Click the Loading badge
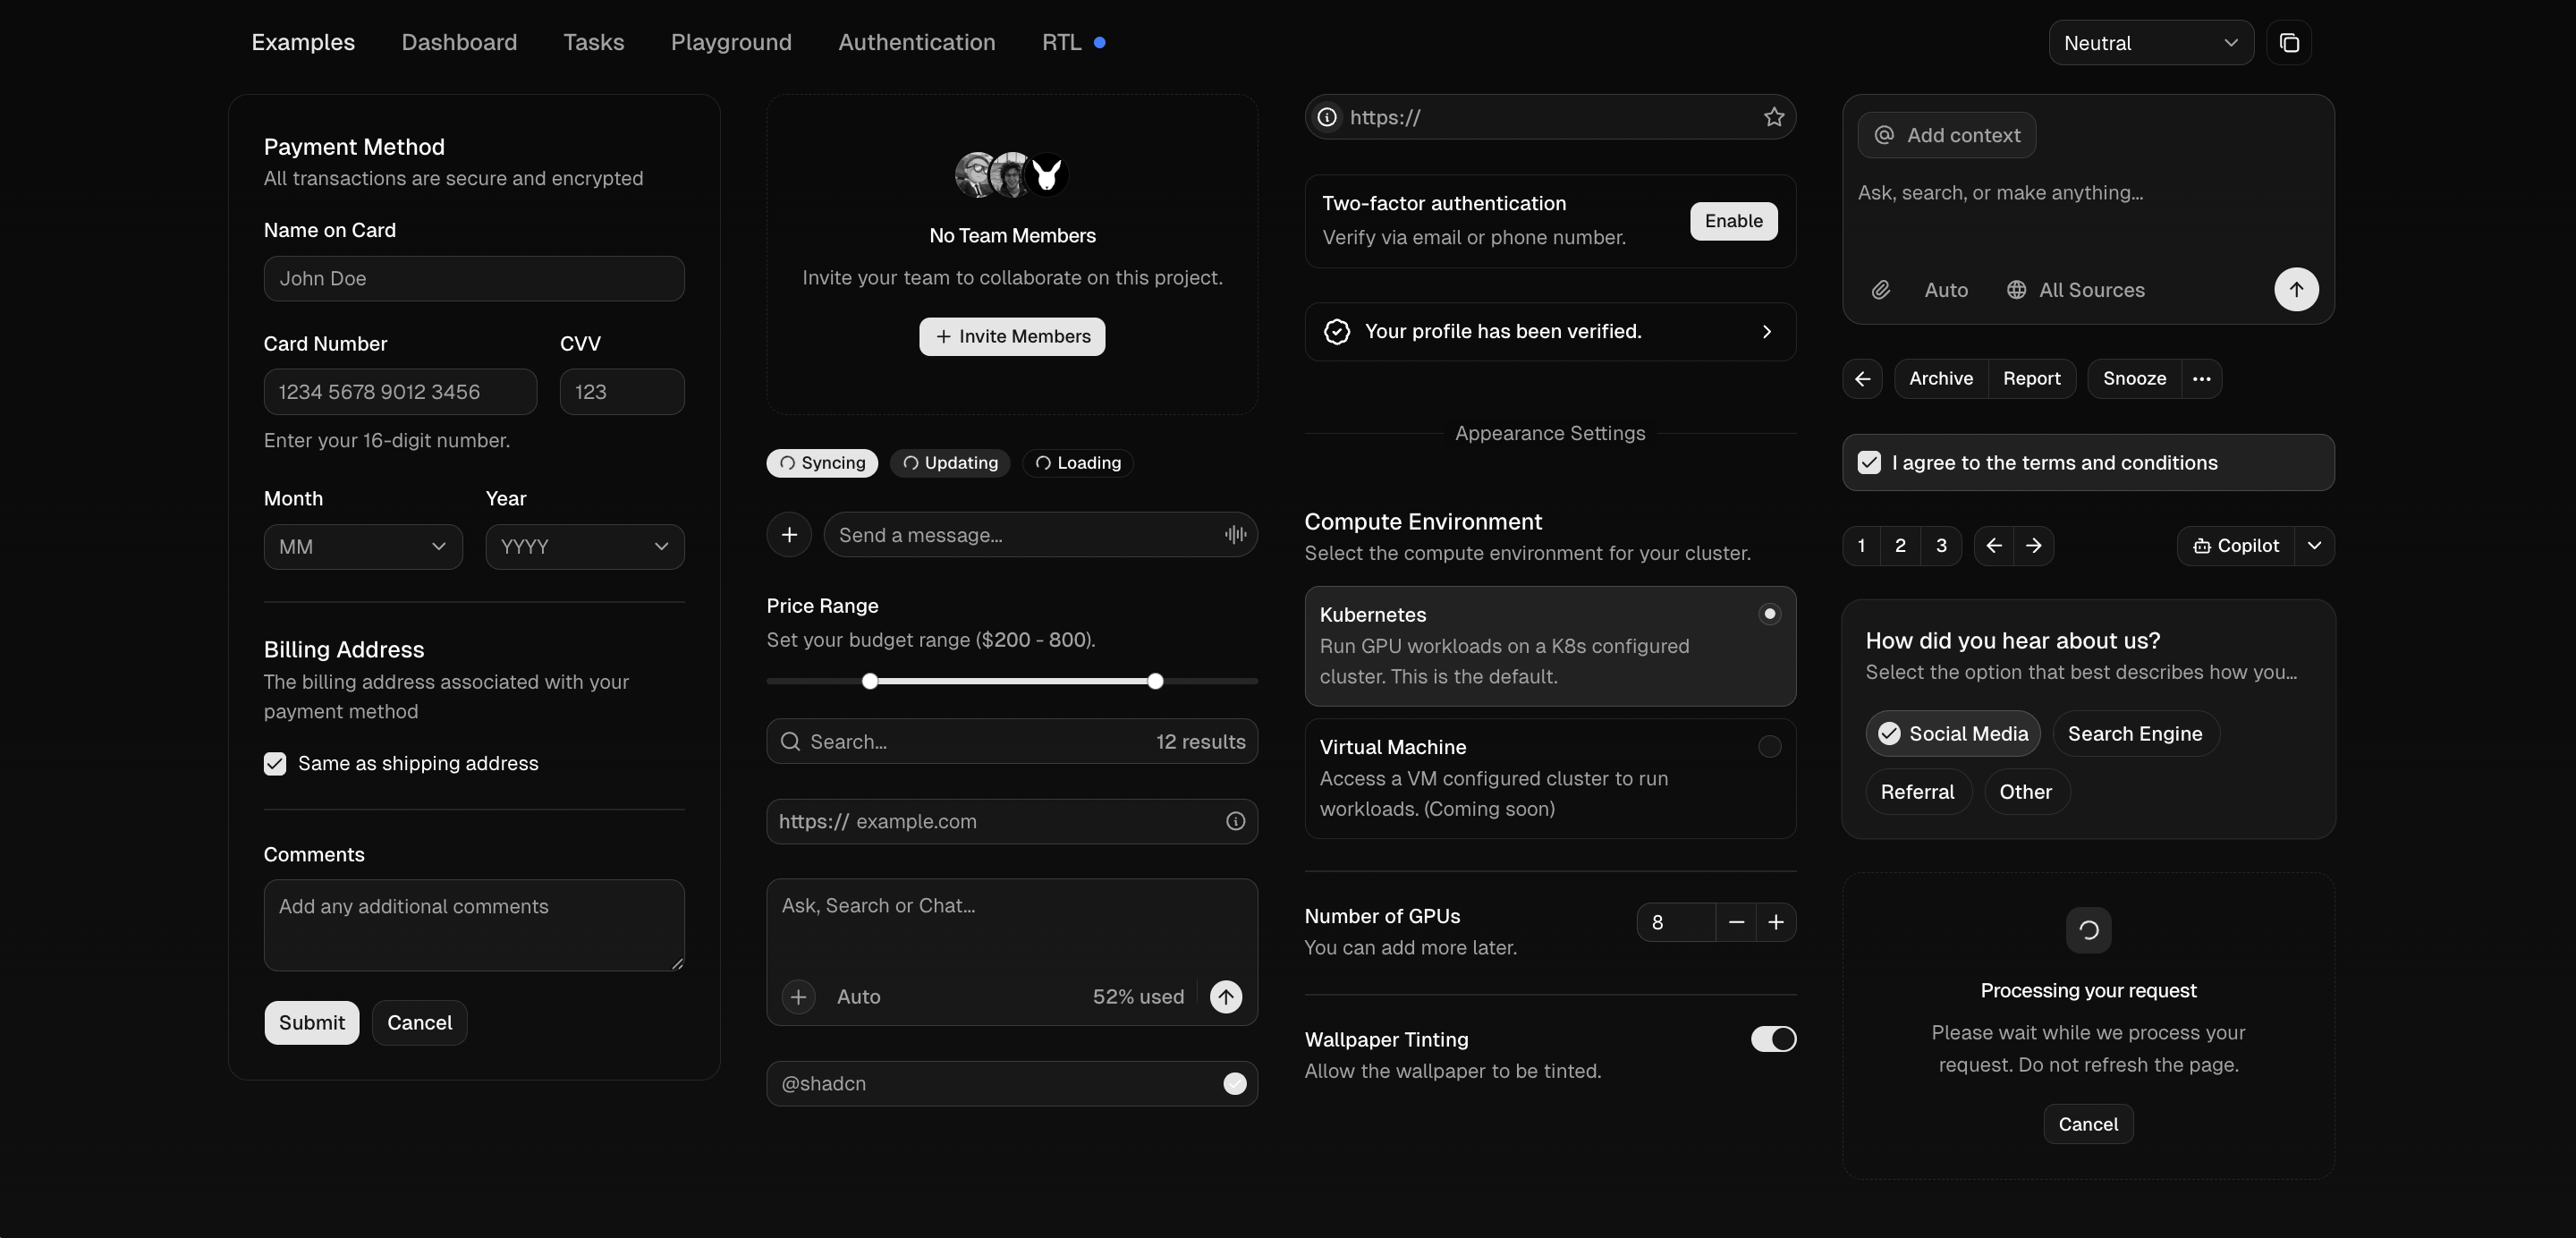 pyautogui.click(x=1077, y=463)
